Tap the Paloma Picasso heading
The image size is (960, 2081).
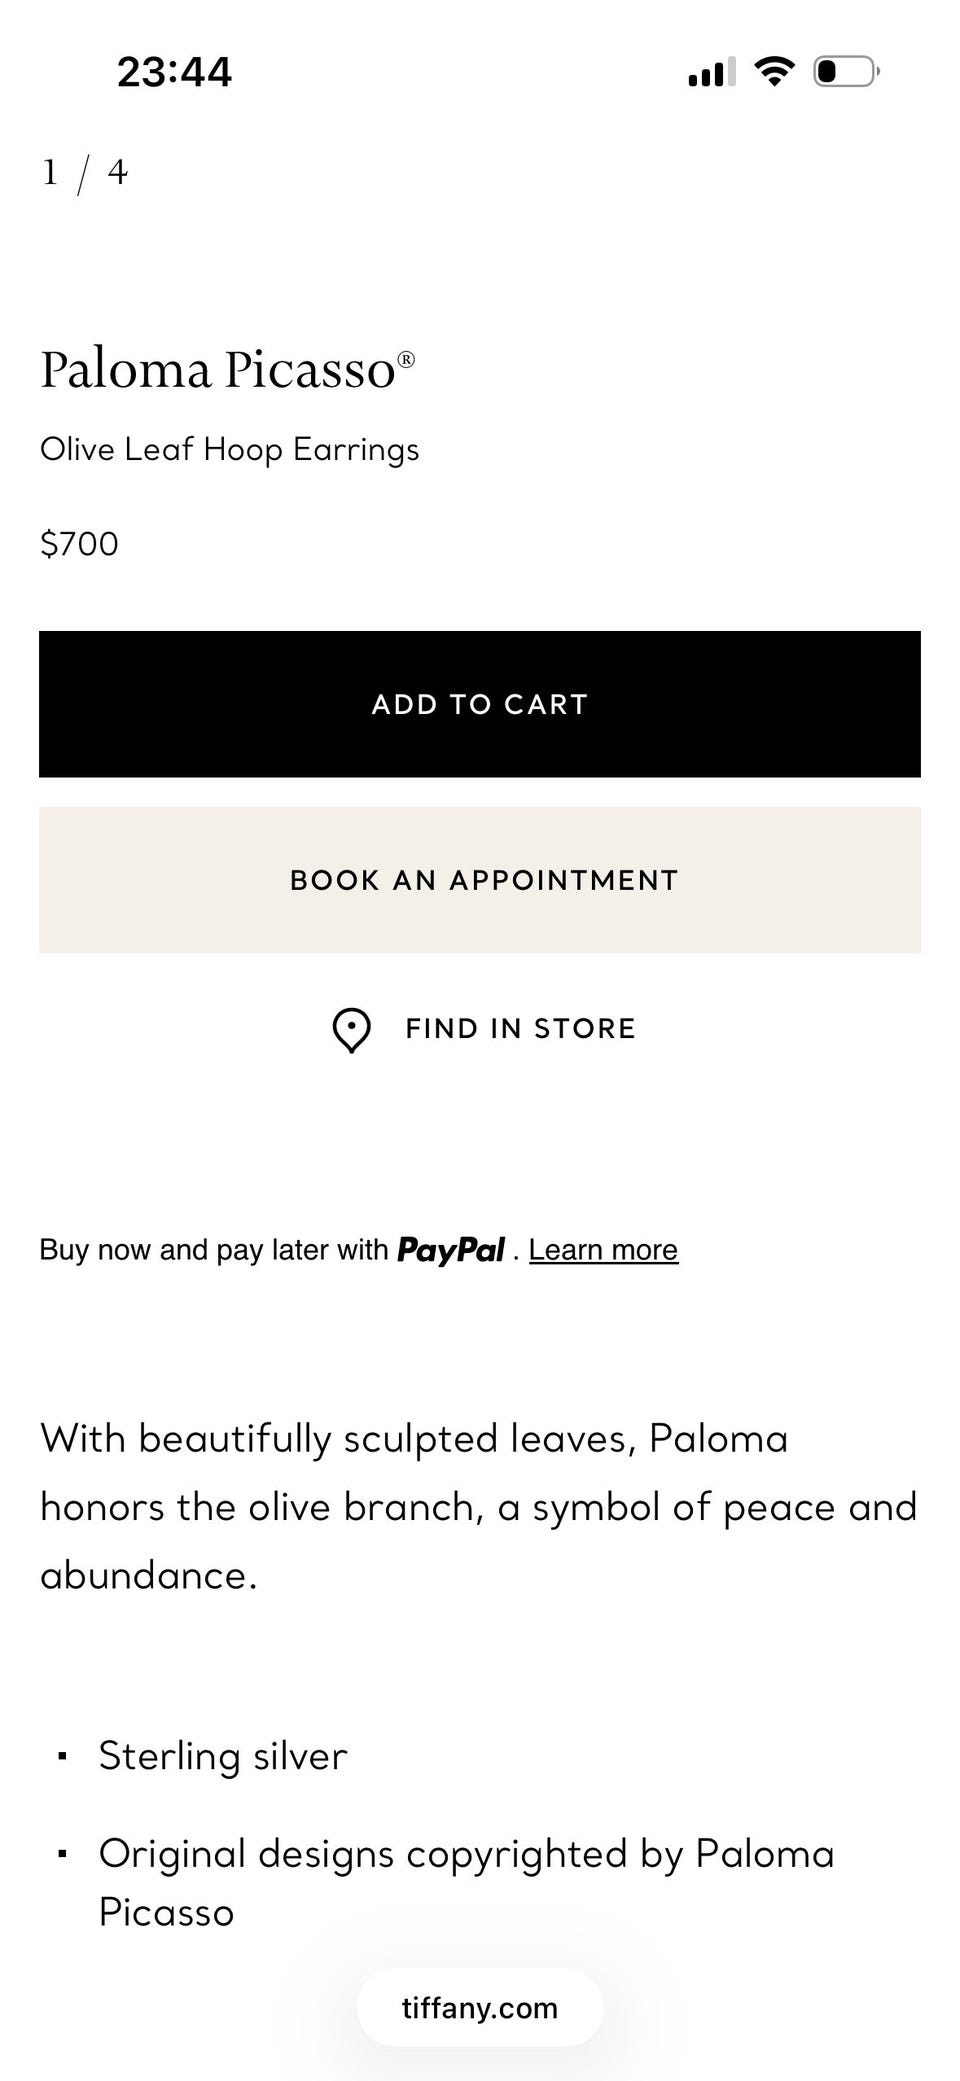[228, 369]
